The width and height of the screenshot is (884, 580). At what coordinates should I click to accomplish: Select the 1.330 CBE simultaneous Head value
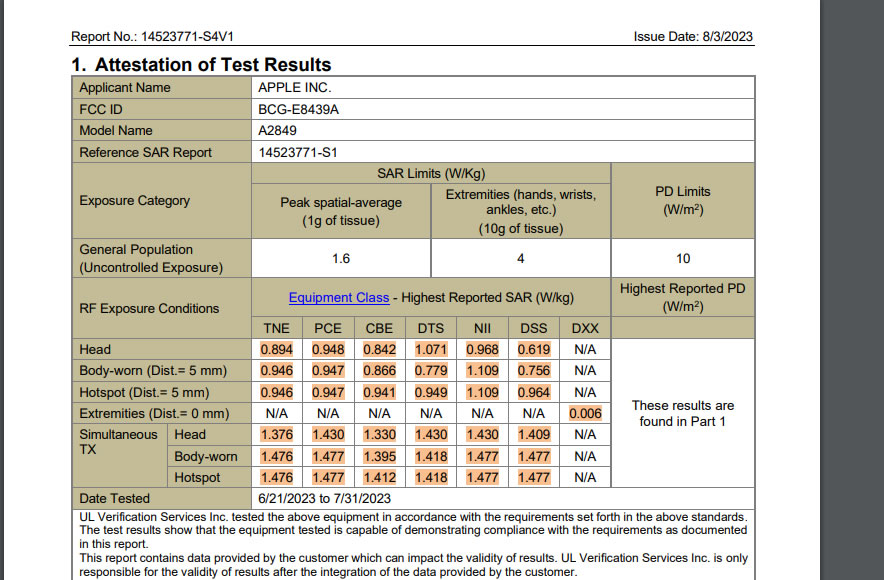coord(379,434)
